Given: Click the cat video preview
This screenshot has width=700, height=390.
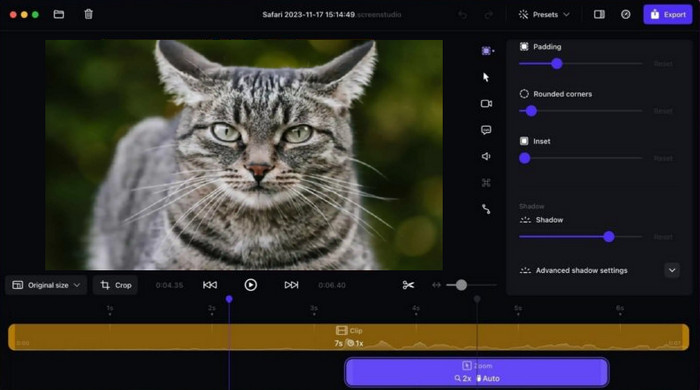Looking at the screenshot, I should (244, 155).
